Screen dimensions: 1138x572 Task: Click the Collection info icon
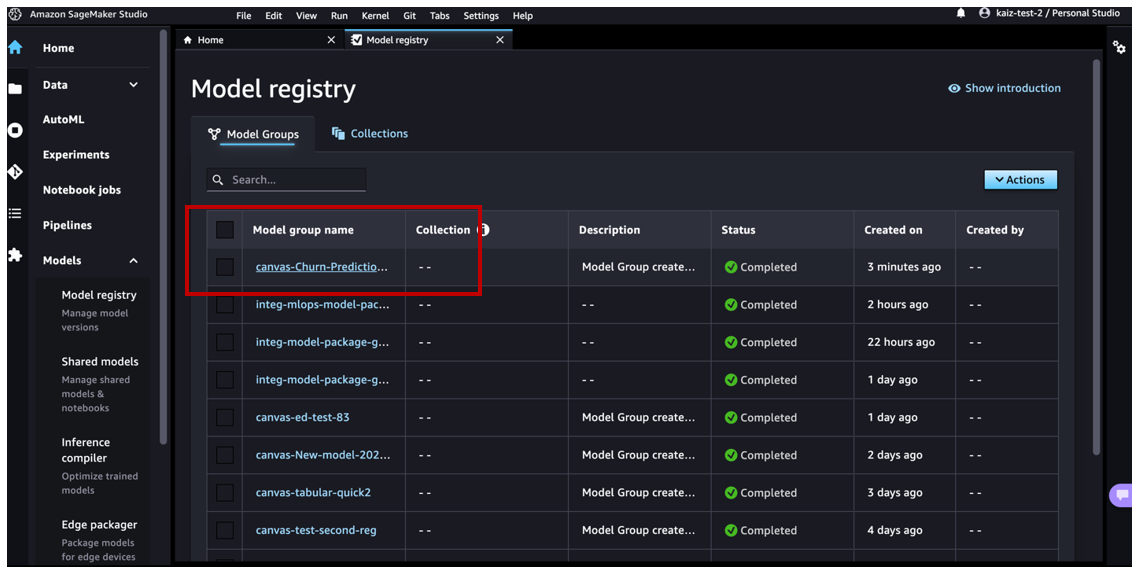483,229
